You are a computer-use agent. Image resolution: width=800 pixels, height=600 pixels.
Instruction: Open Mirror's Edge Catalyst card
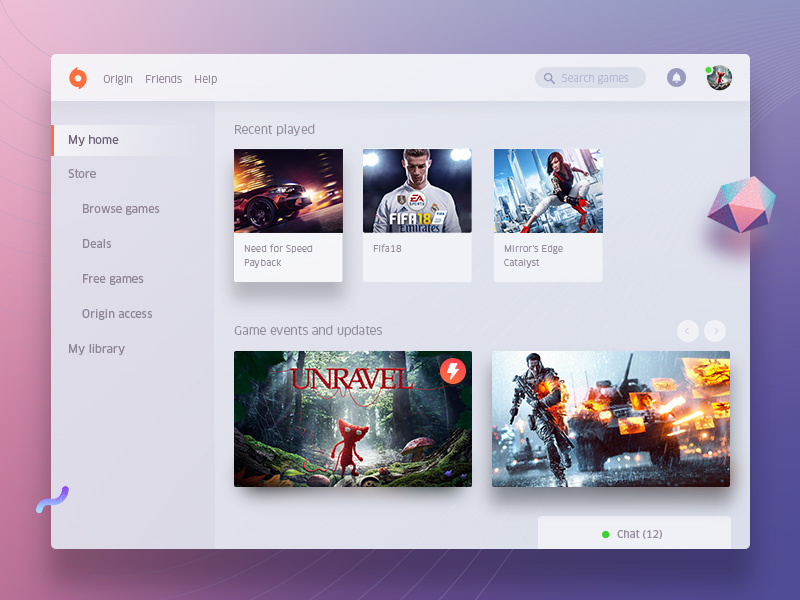(548, 215)
